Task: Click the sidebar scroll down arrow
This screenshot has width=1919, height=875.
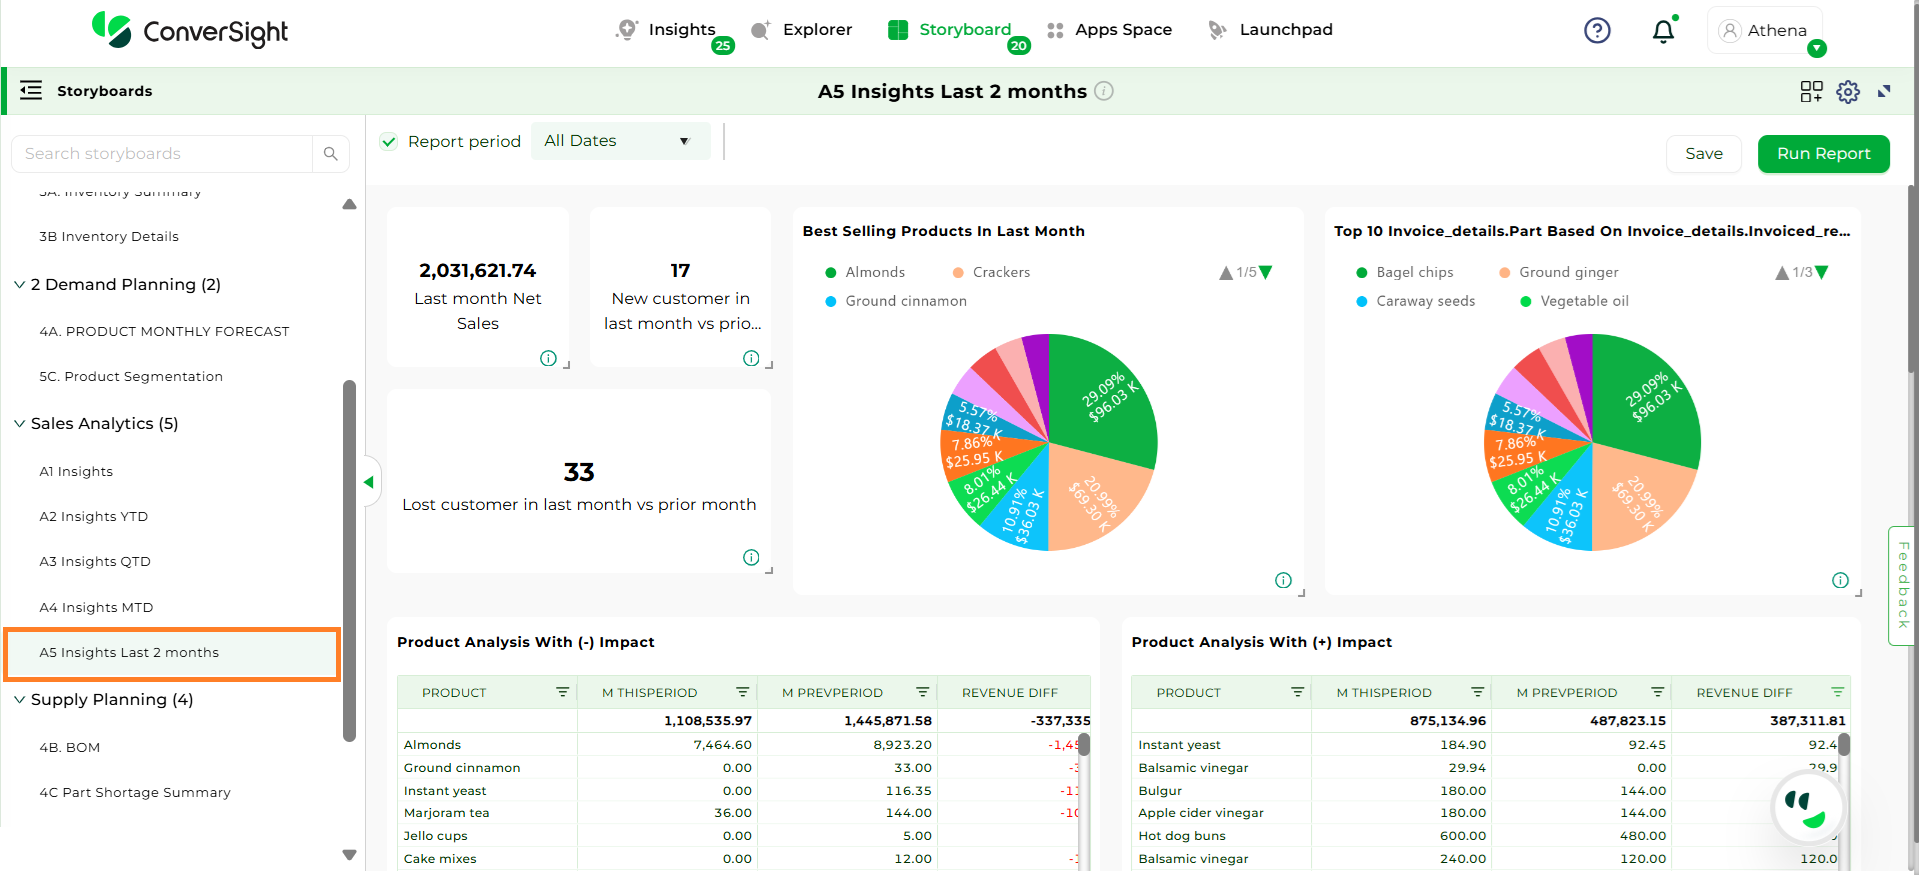Action: (x=349, y=855)
